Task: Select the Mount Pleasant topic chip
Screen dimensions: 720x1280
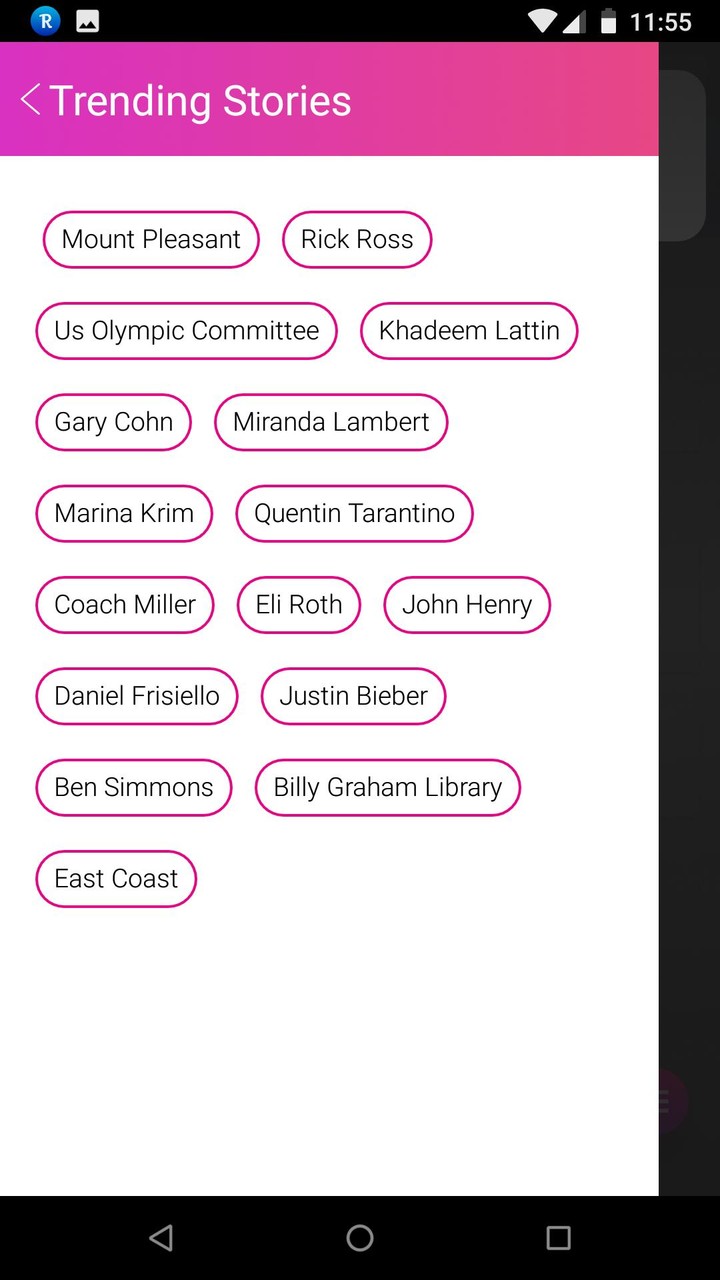Action: 151,240
